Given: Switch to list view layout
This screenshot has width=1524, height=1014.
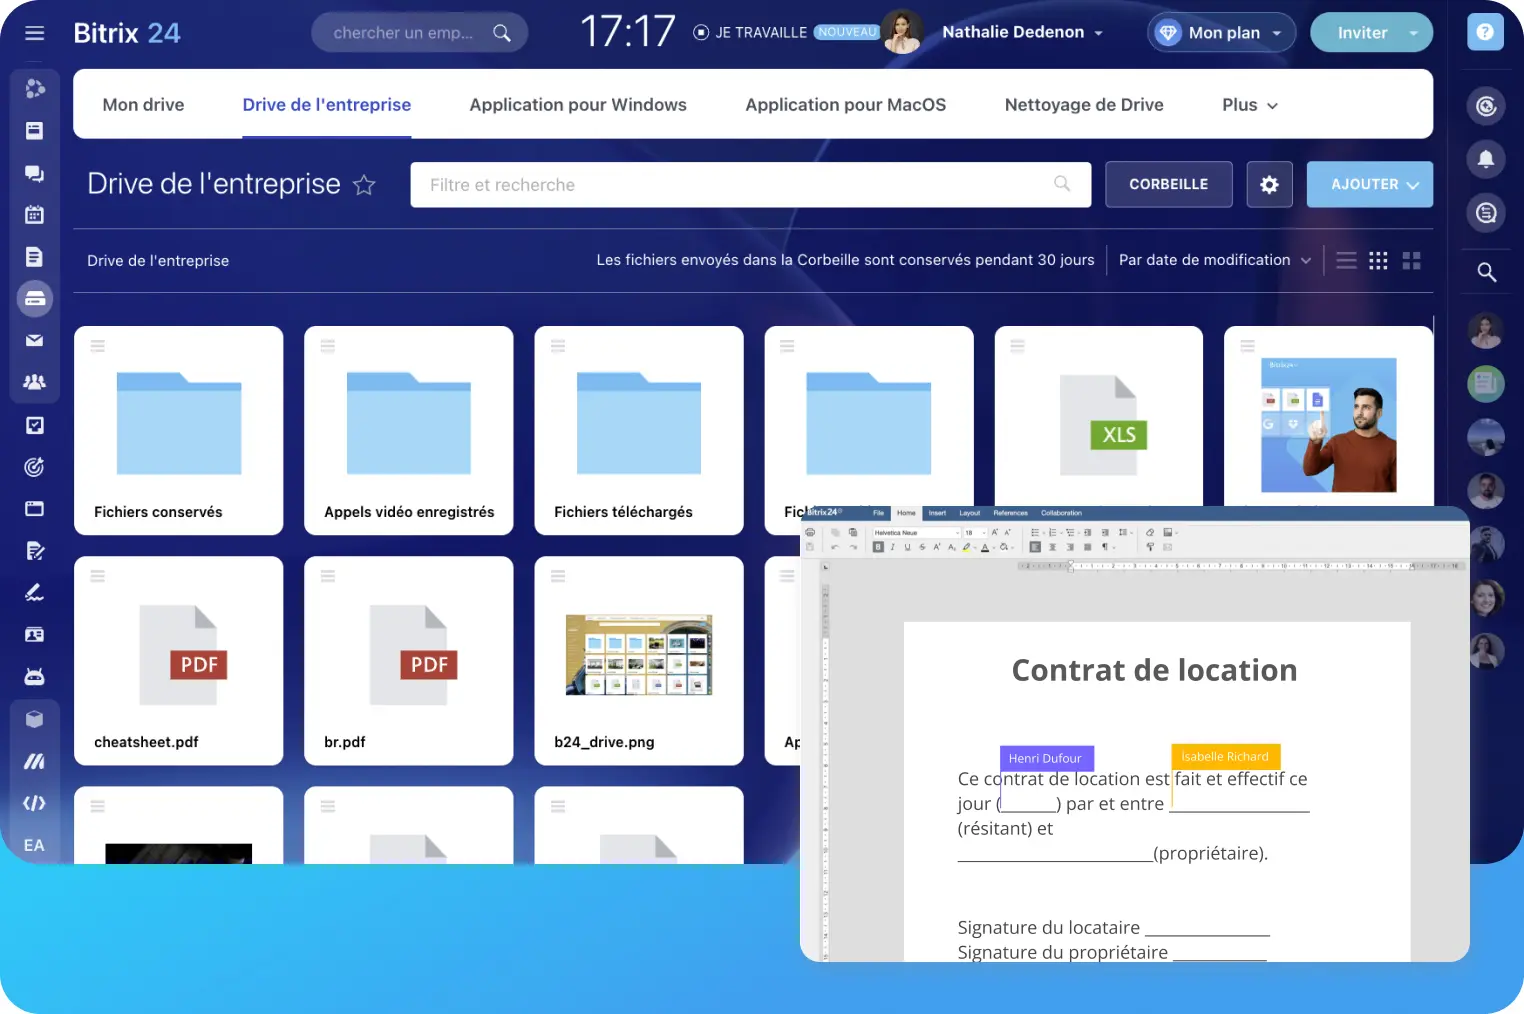Looking at the screenshot, I should 1346,261.
